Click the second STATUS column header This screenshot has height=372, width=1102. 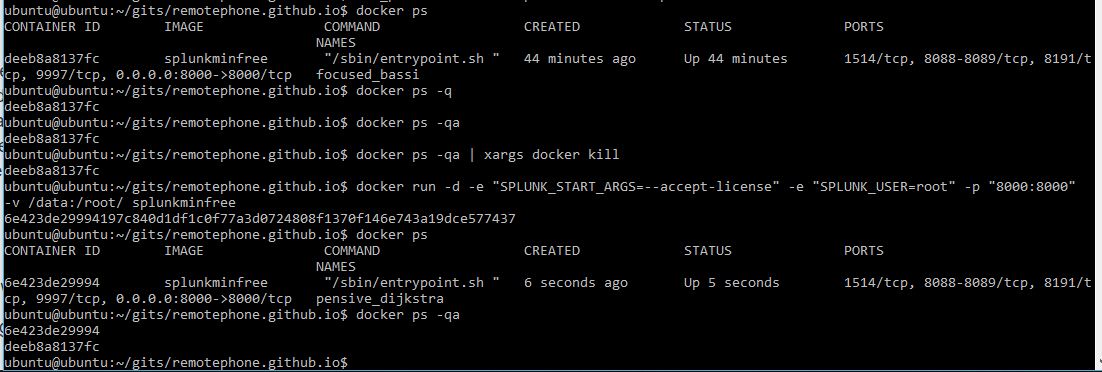click(708, 251)
